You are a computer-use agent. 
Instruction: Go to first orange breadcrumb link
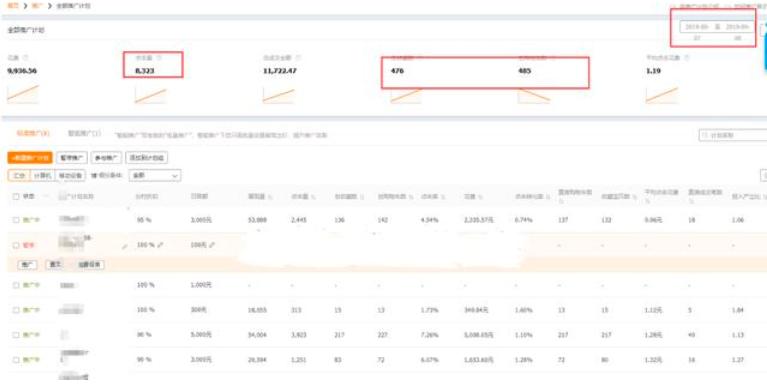point(13,6)
